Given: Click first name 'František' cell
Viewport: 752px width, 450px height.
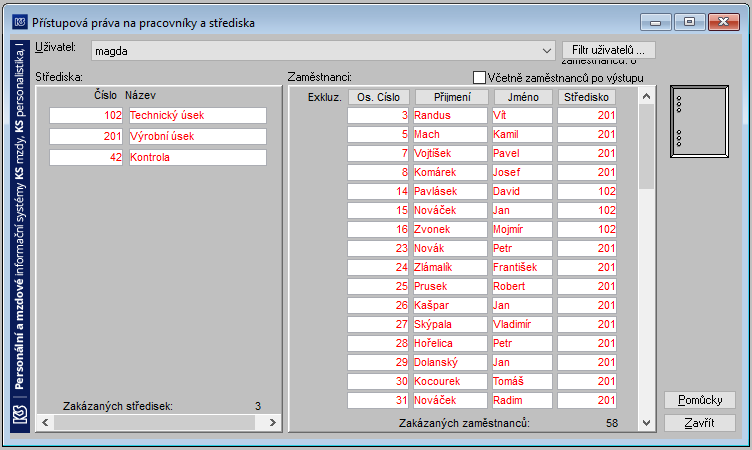Looking at the screenshot, I should click(x=522, y=267).
